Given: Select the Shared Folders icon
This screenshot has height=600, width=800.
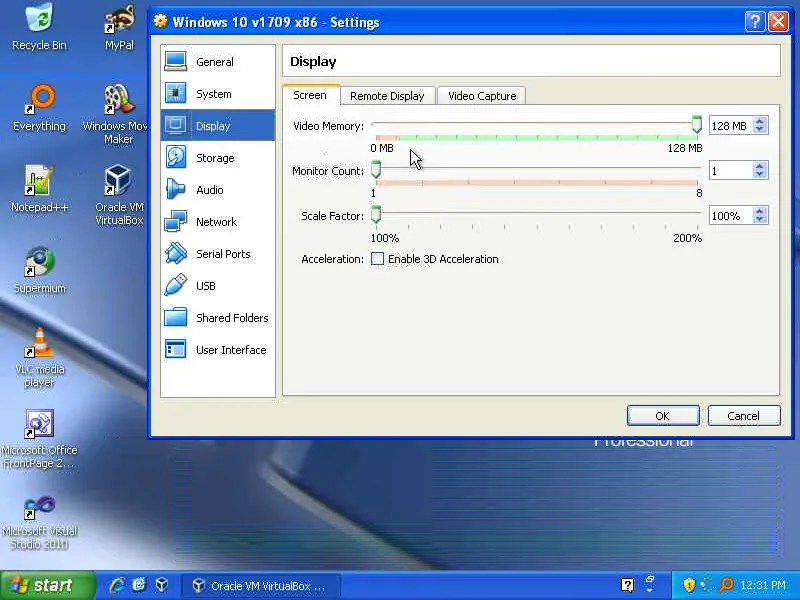Looking at the screenshot, I should tap(176, 317).
